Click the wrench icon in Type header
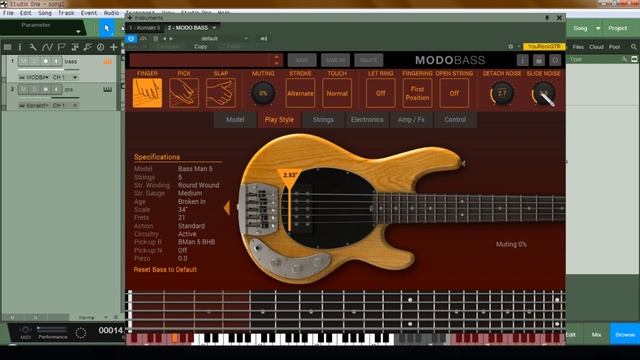 click(x=624, y=59)
